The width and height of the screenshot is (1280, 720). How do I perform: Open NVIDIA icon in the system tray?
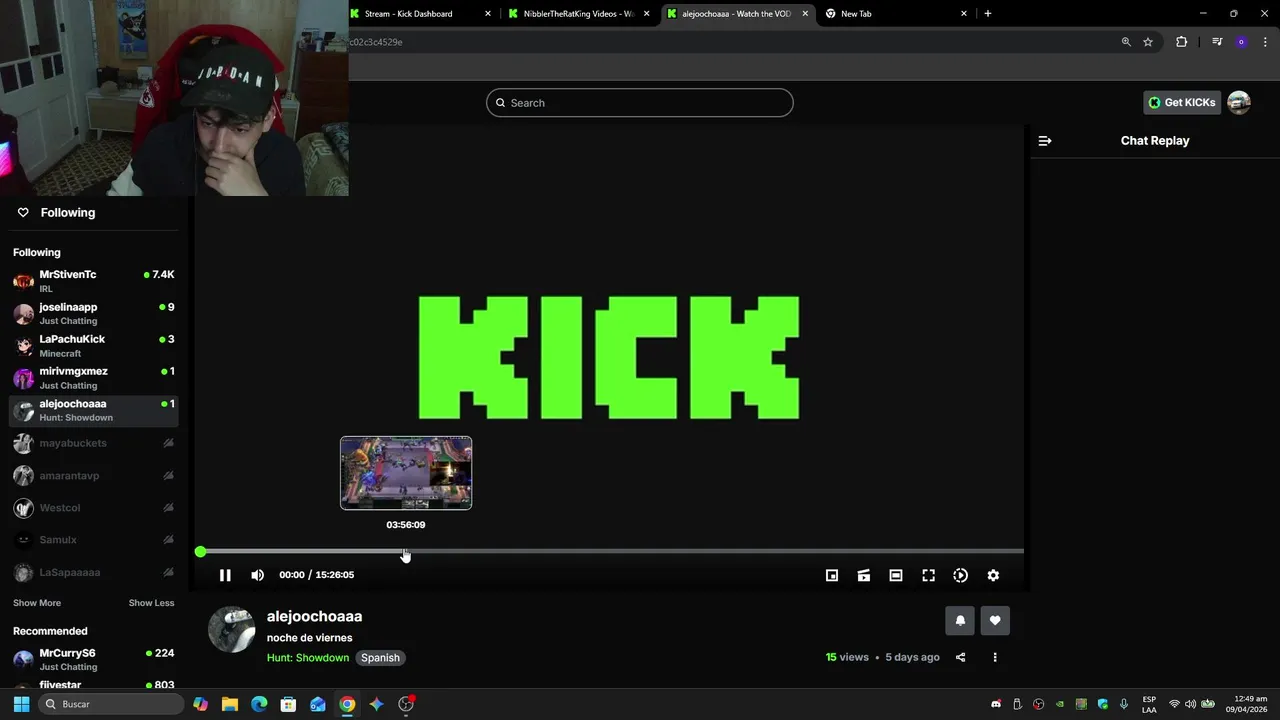(1060, 704)
